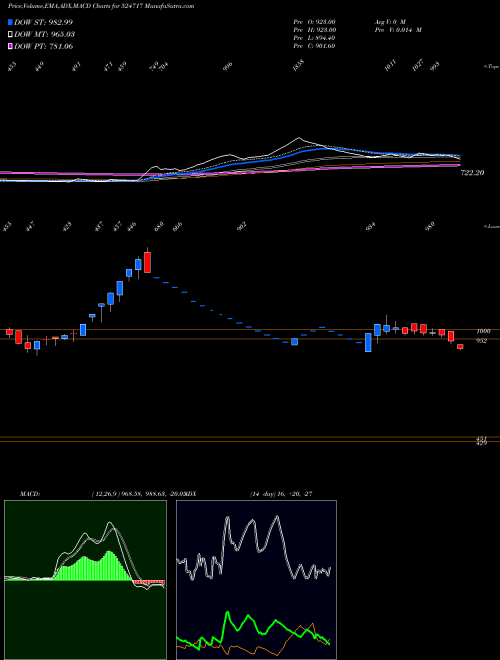Click the 1011 tops label

[x=391, y=65]
